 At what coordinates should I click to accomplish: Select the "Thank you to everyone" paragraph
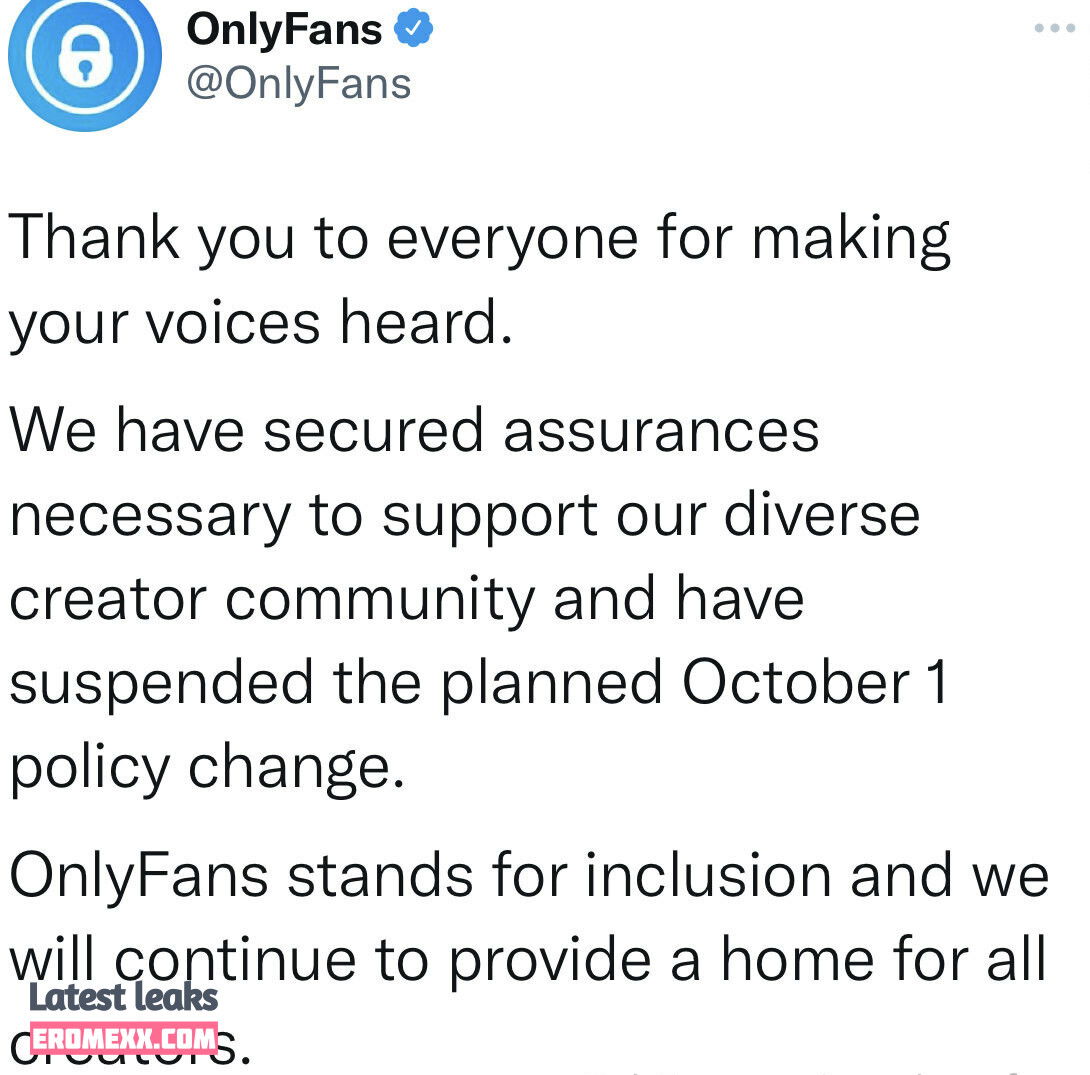pos(479,280)
